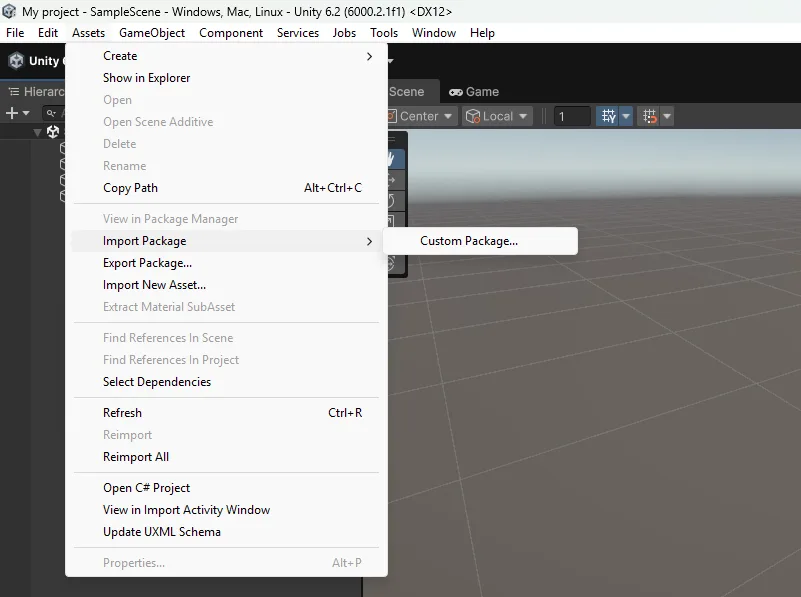Open the GameObject menu in menu bar
This screenshot has height=597, width=801.
tap(152, 33)
